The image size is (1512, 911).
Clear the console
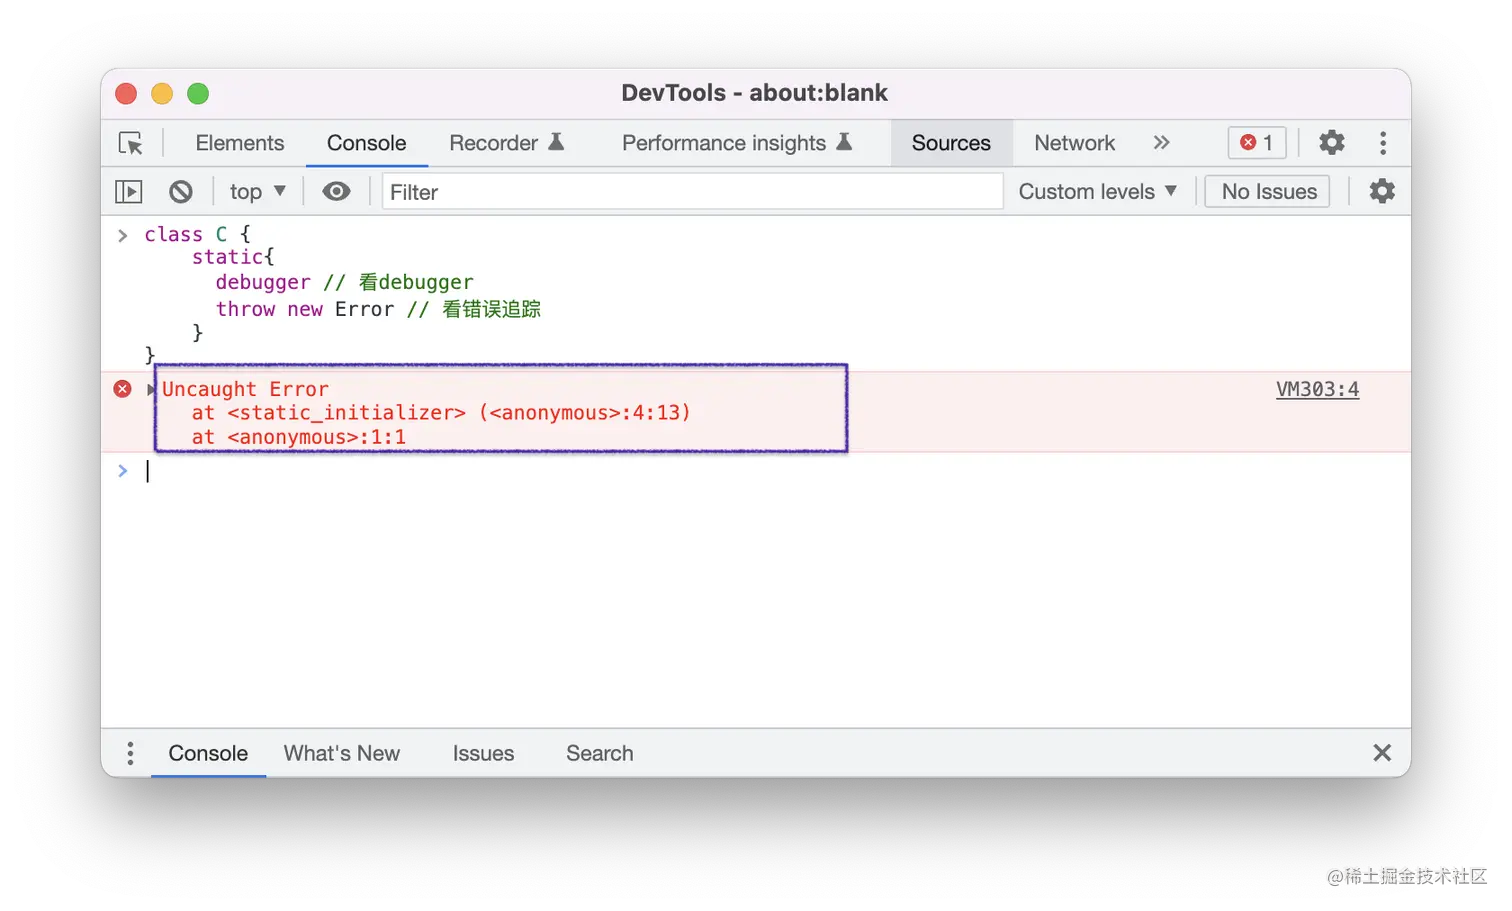(x=181, y=191)
